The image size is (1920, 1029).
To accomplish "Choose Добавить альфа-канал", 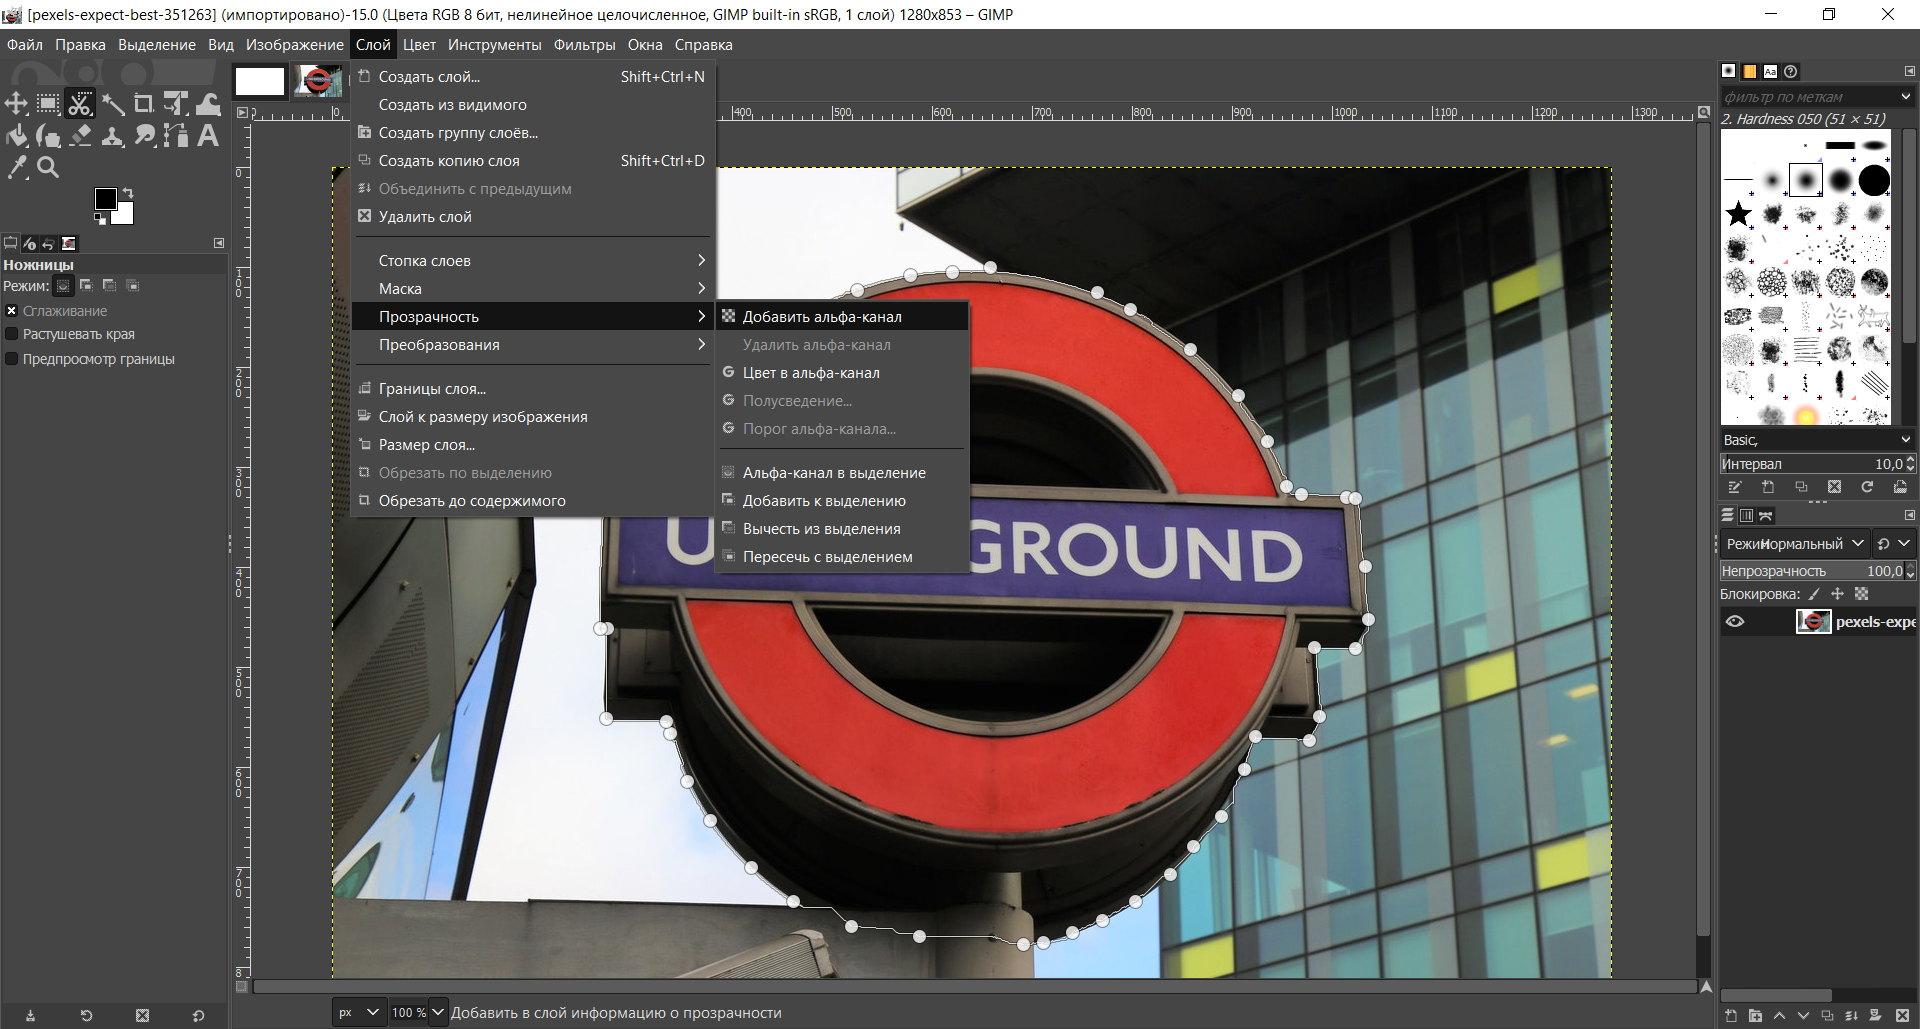I will 843,317.
